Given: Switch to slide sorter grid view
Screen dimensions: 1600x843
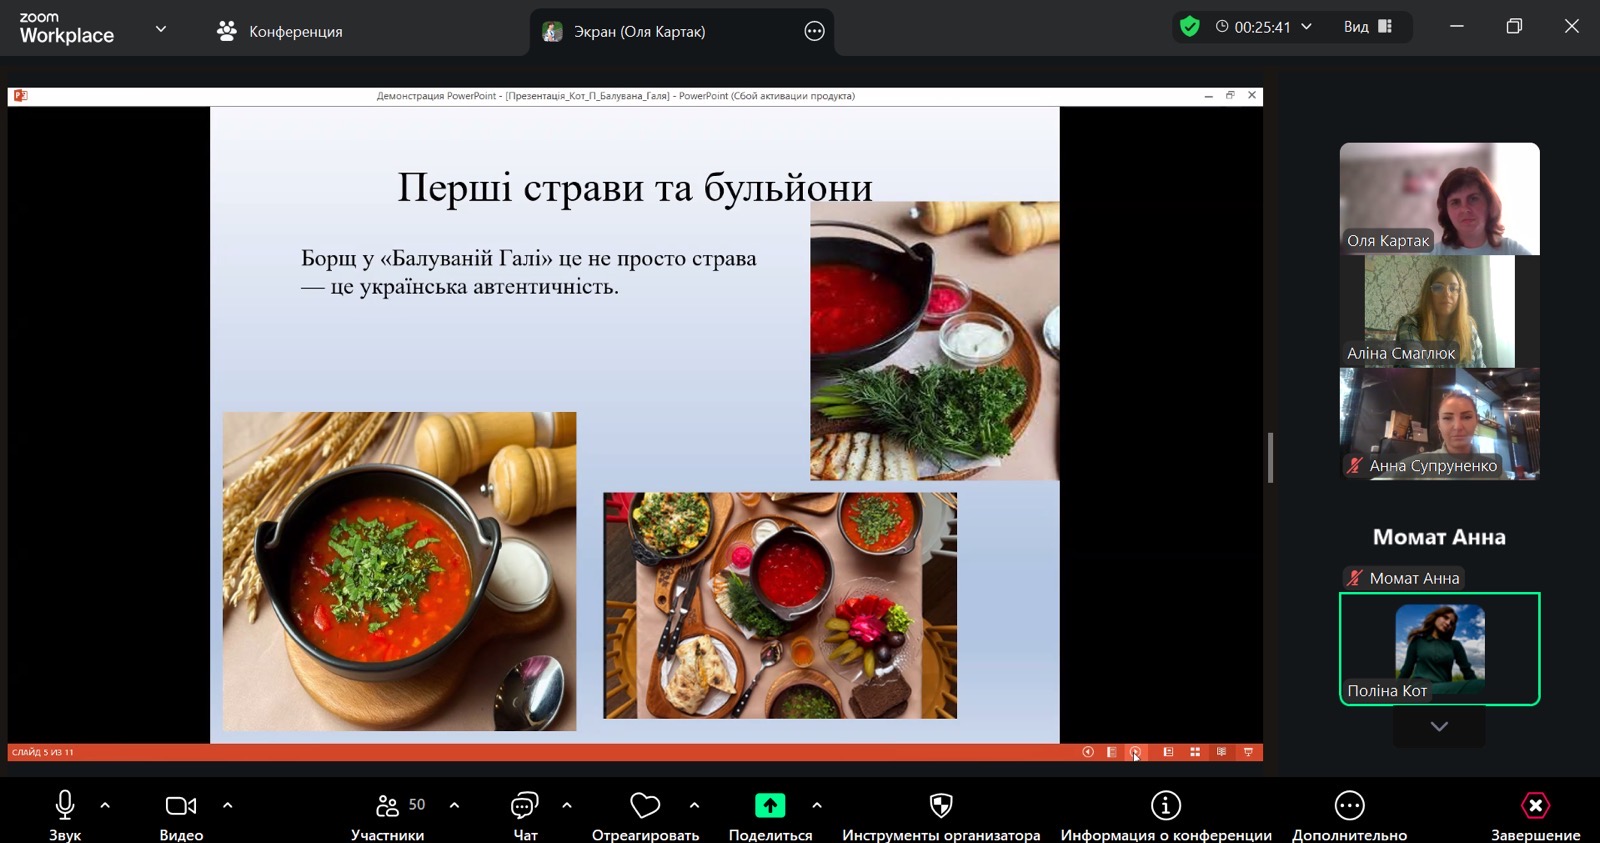Looking at the screenshot, I should [1195, 752].
